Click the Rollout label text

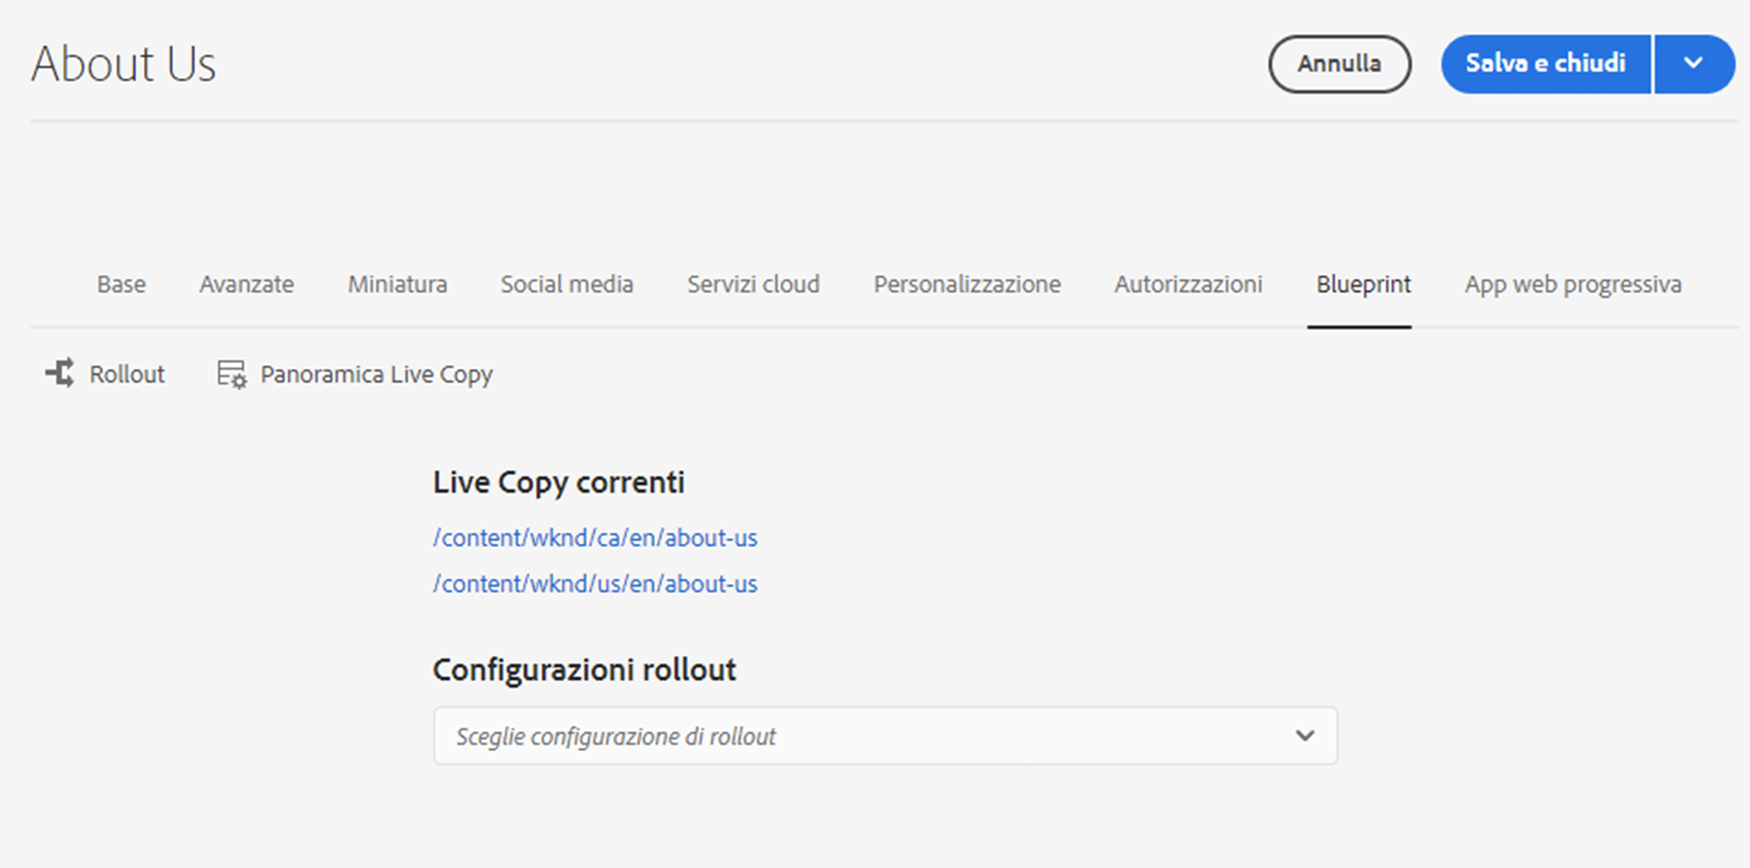point(127,374)
